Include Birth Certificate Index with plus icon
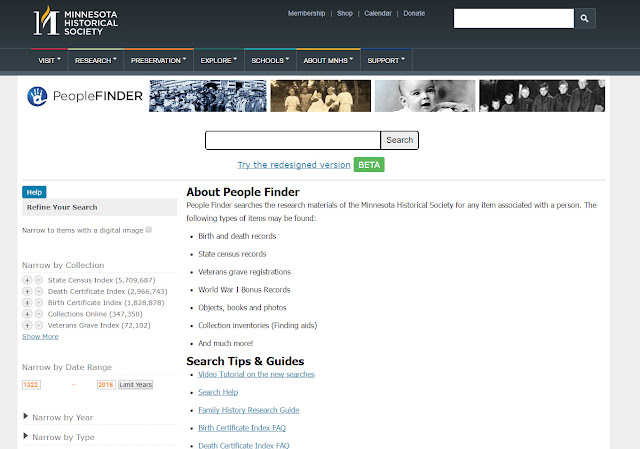The height and width of the screenshot is (449, 640). pos(27,302)
